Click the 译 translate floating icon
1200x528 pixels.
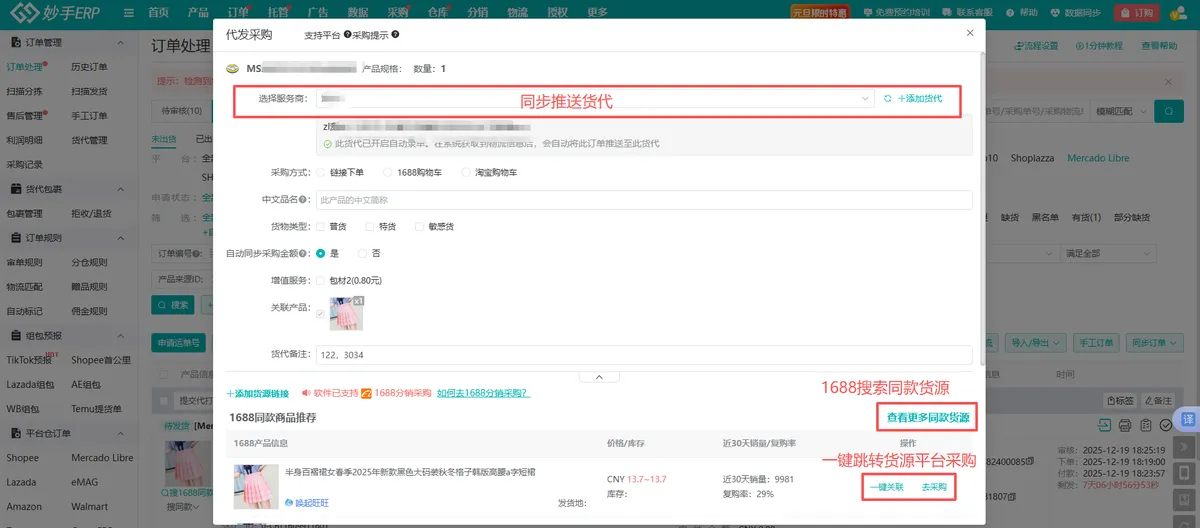pos(1188,419)
